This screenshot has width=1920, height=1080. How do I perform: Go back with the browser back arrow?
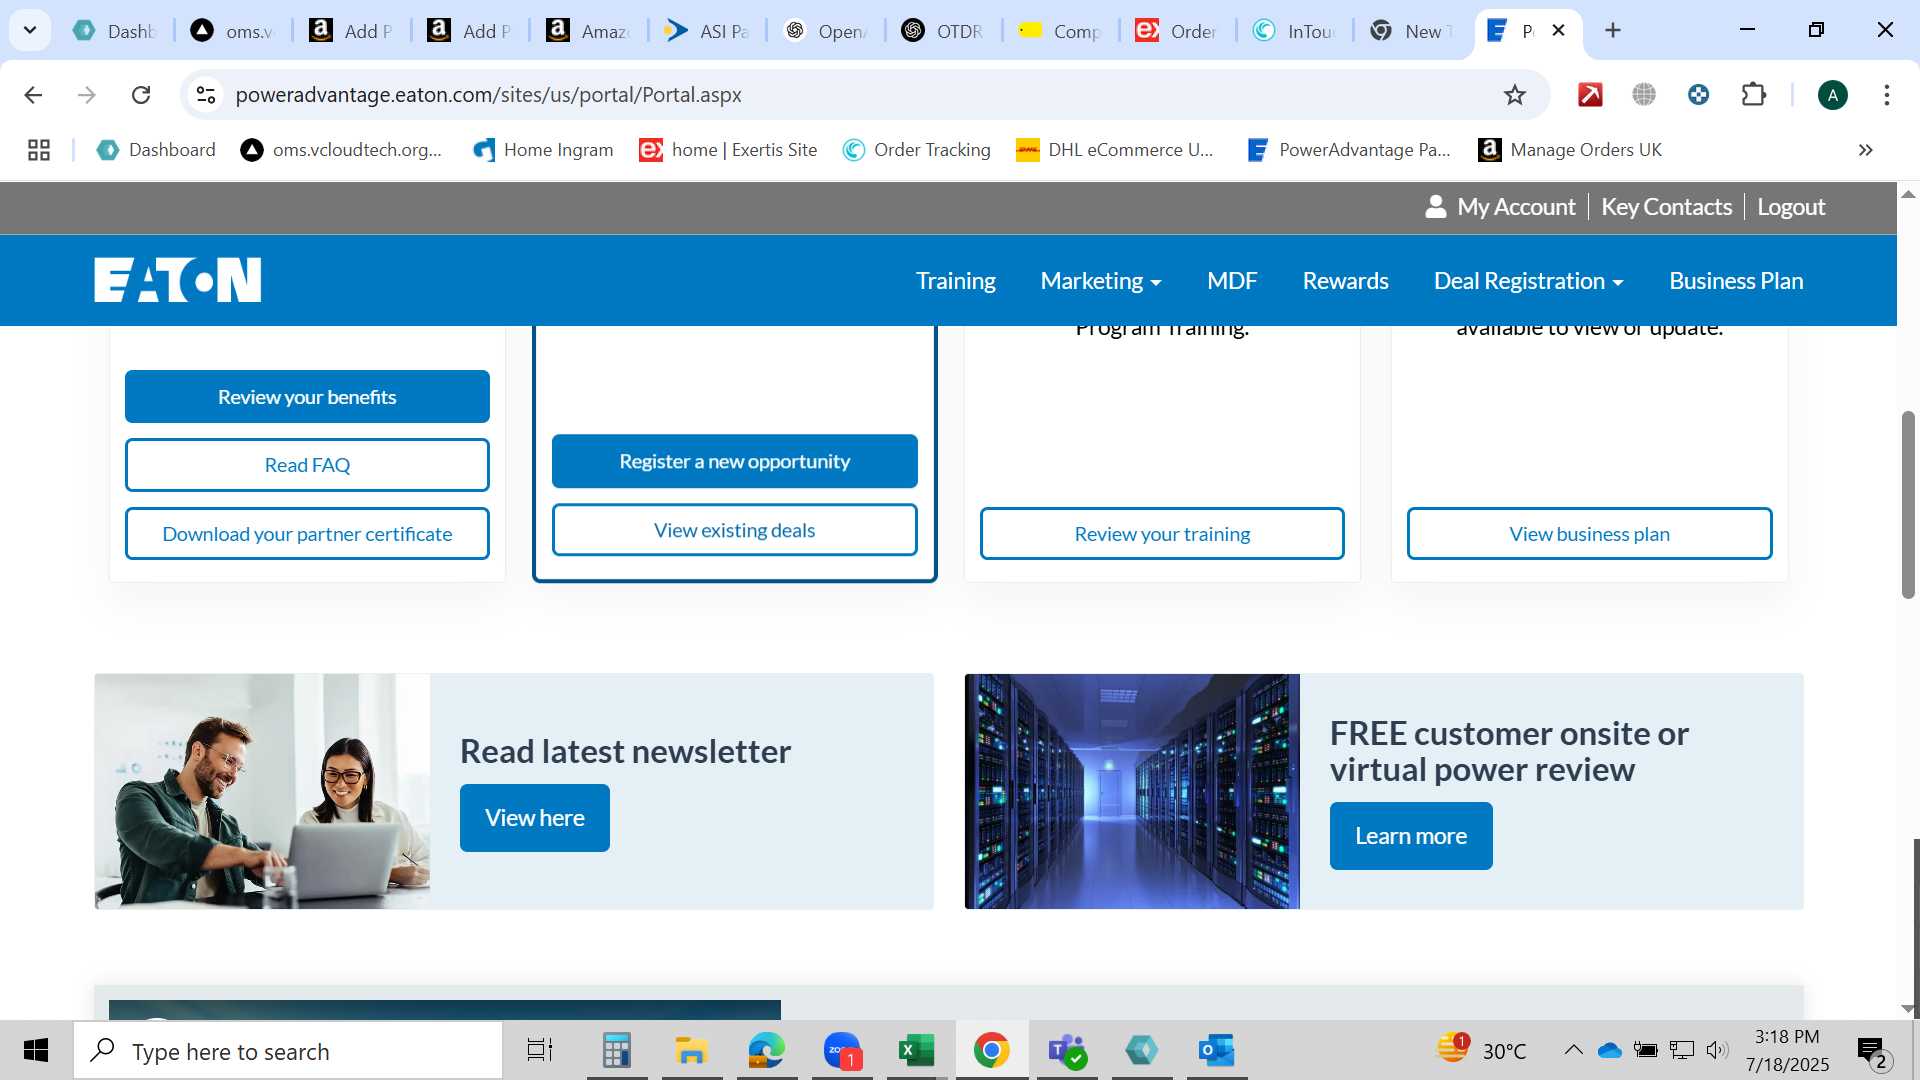pos(33,95)
